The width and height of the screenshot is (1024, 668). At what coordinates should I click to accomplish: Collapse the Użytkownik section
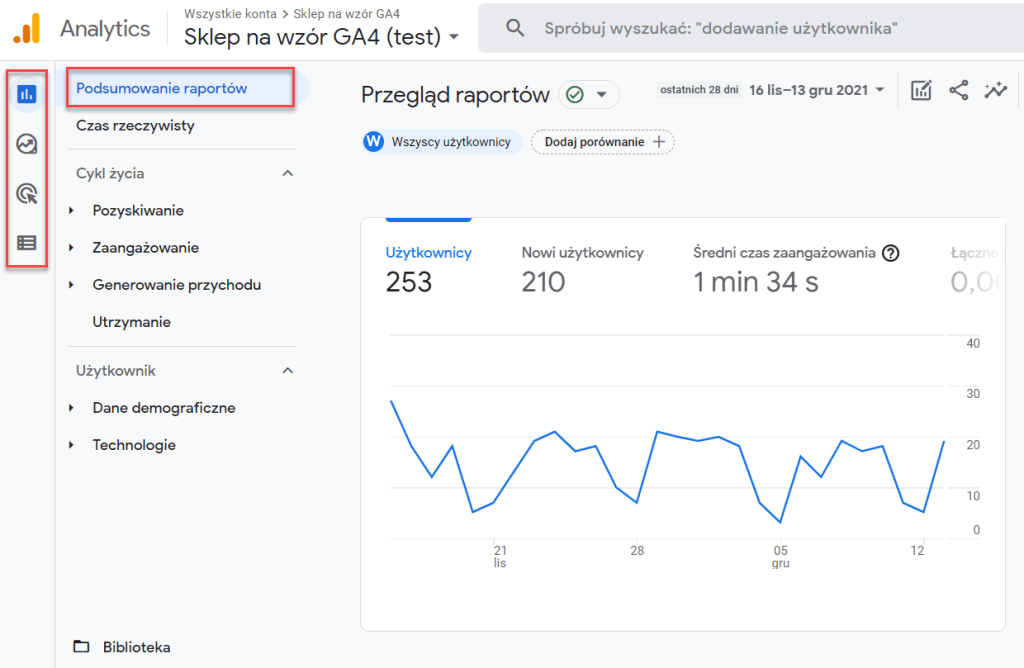tap(288, 371)
